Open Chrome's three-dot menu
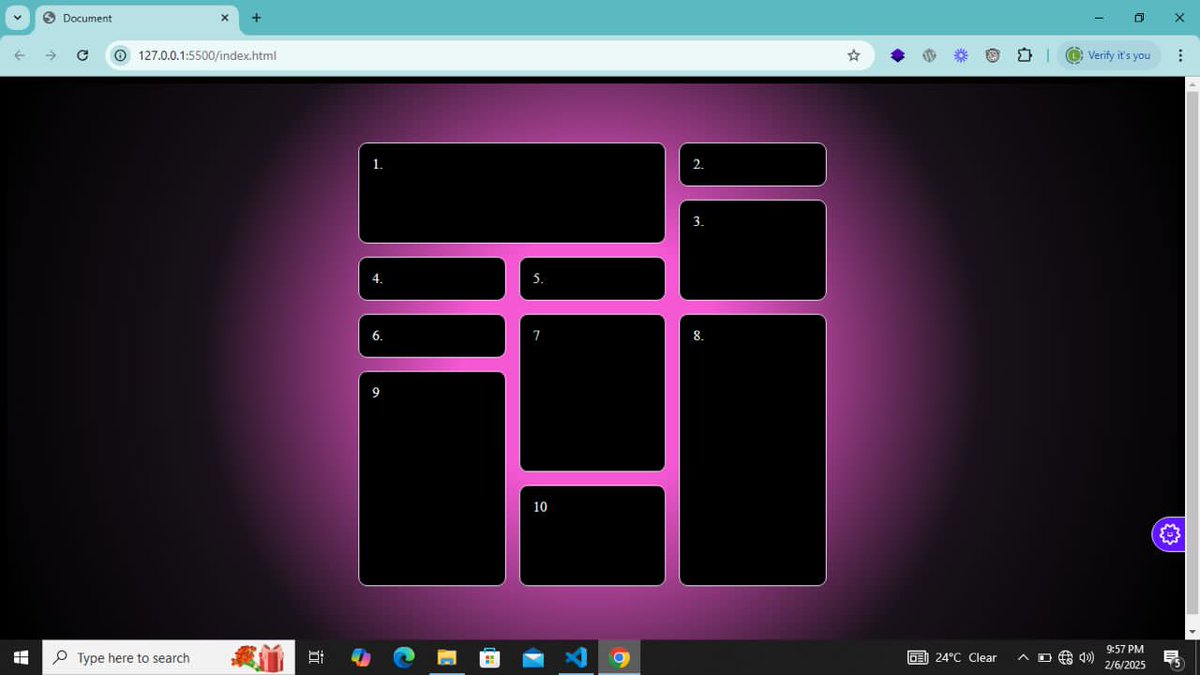 [1180, 55]
